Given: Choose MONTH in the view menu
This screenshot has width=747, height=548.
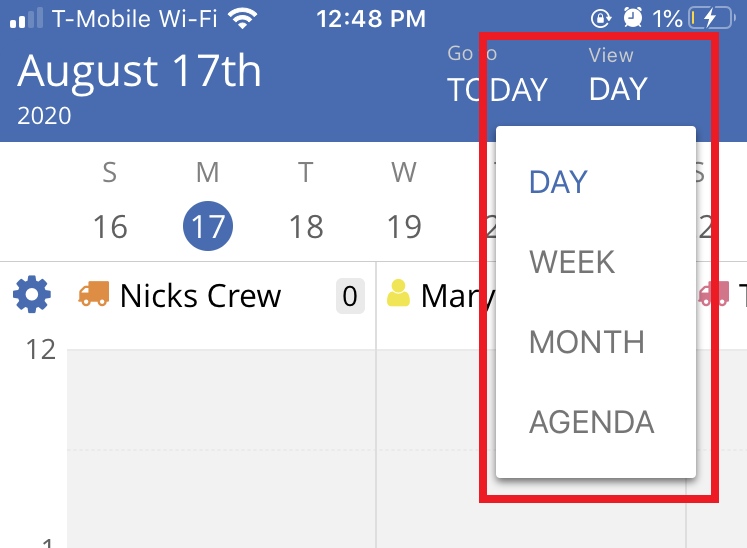Looking at the screenshot, I should (587, 342).
